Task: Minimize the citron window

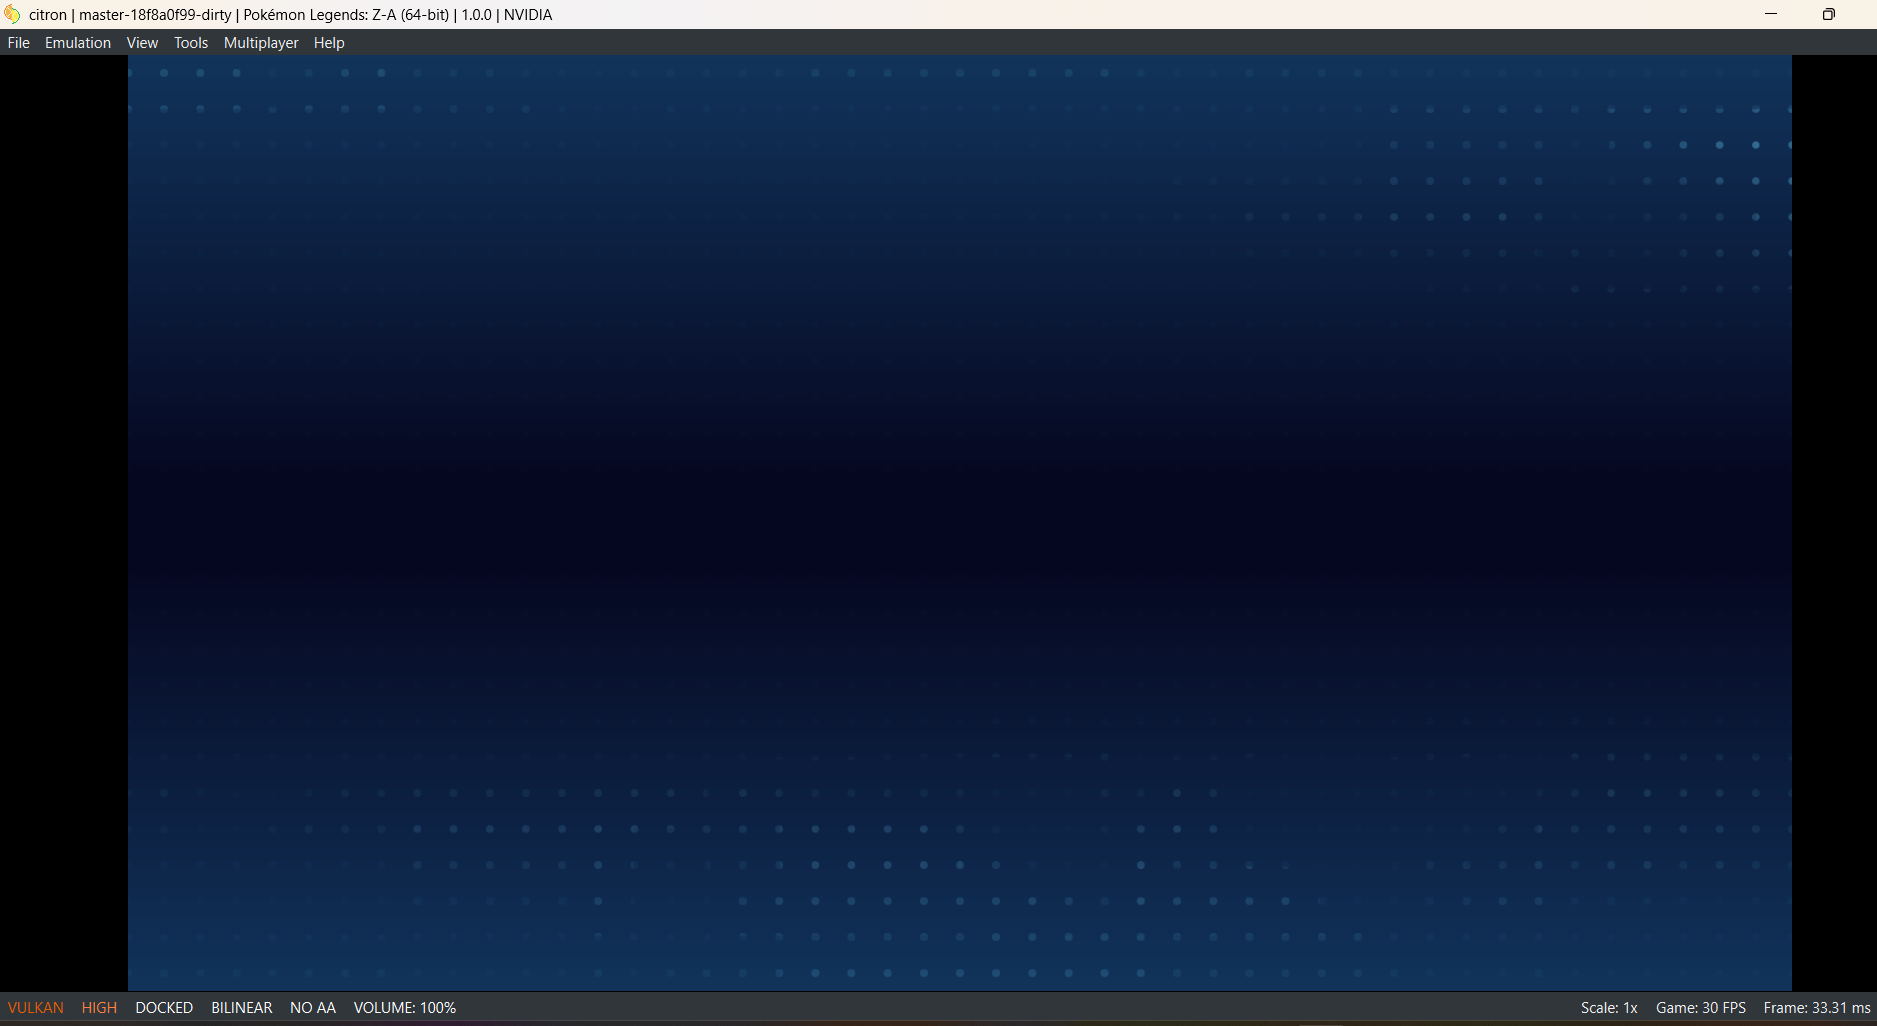Action: coord(1771,14)
